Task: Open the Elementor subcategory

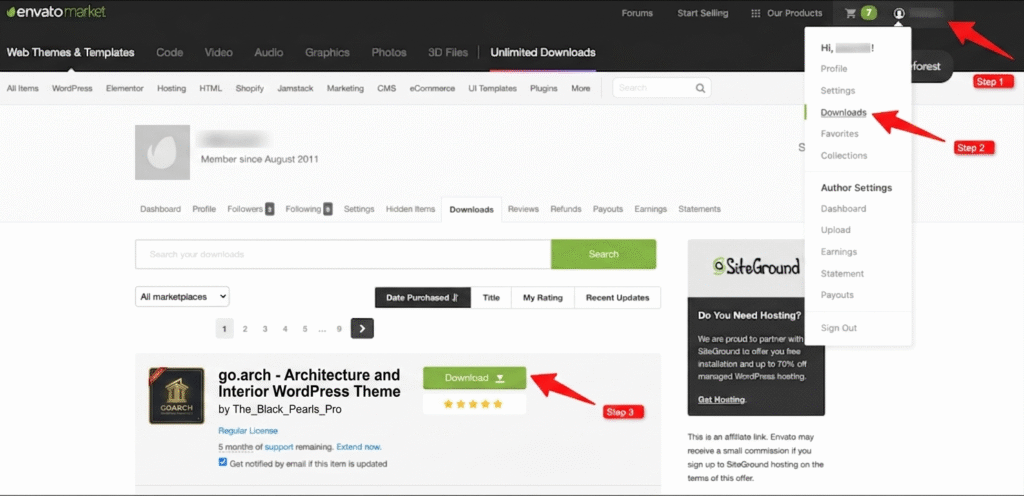Action: [x=125, y=88]
